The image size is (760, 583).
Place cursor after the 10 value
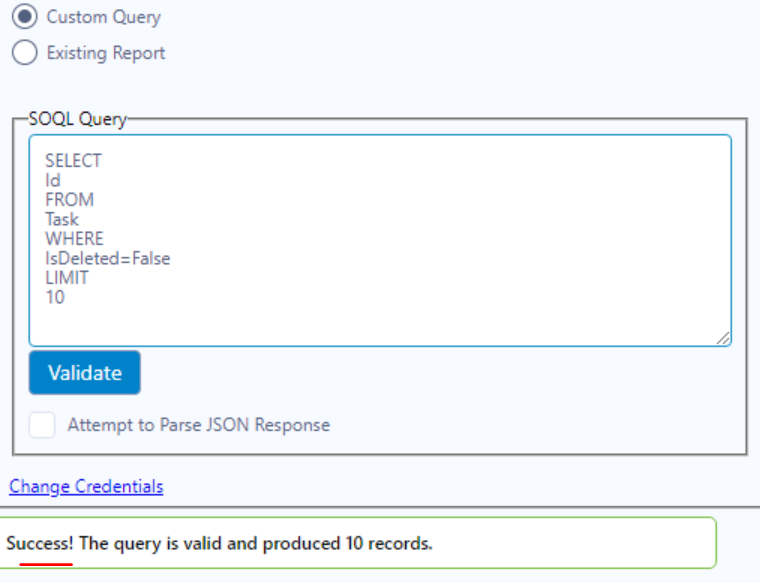tap(66, 297)
